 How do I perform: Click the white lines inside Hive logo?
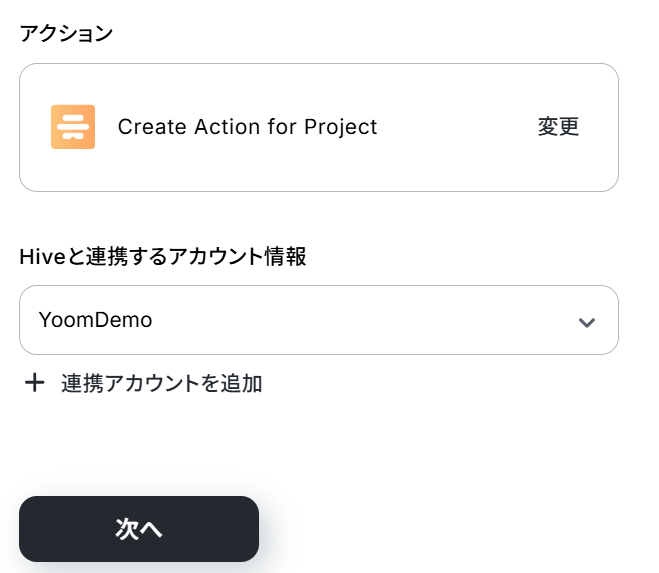pyautogui.click(x=73, y=128)
